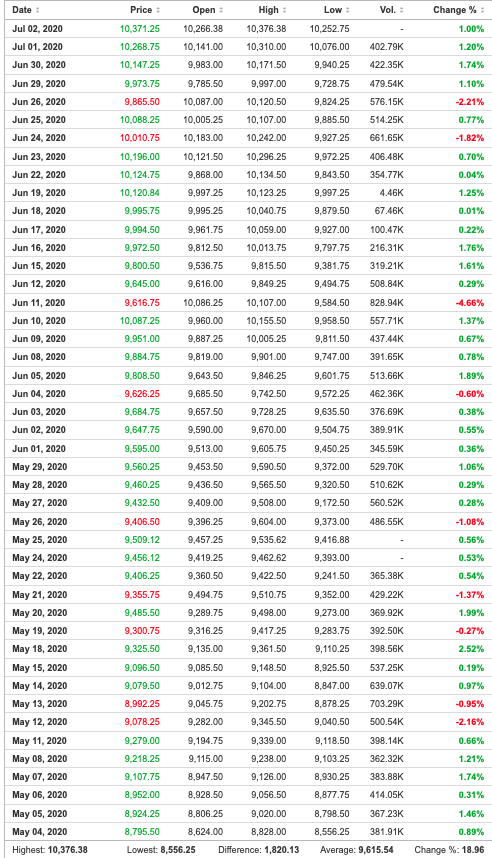Select the Jul 02, 2020 row date
492x858 pixels.
click(39, 28)
